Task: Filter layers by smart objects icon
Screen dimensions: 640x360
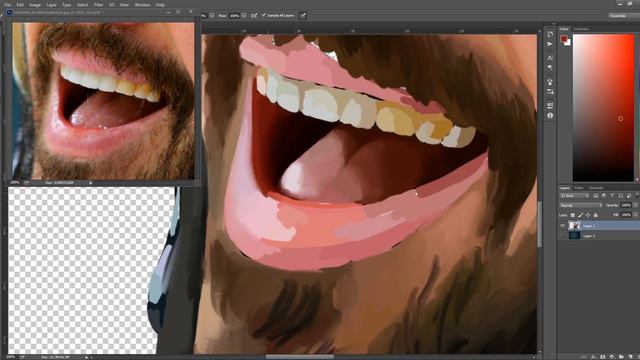Action: [x=629, y=196]
